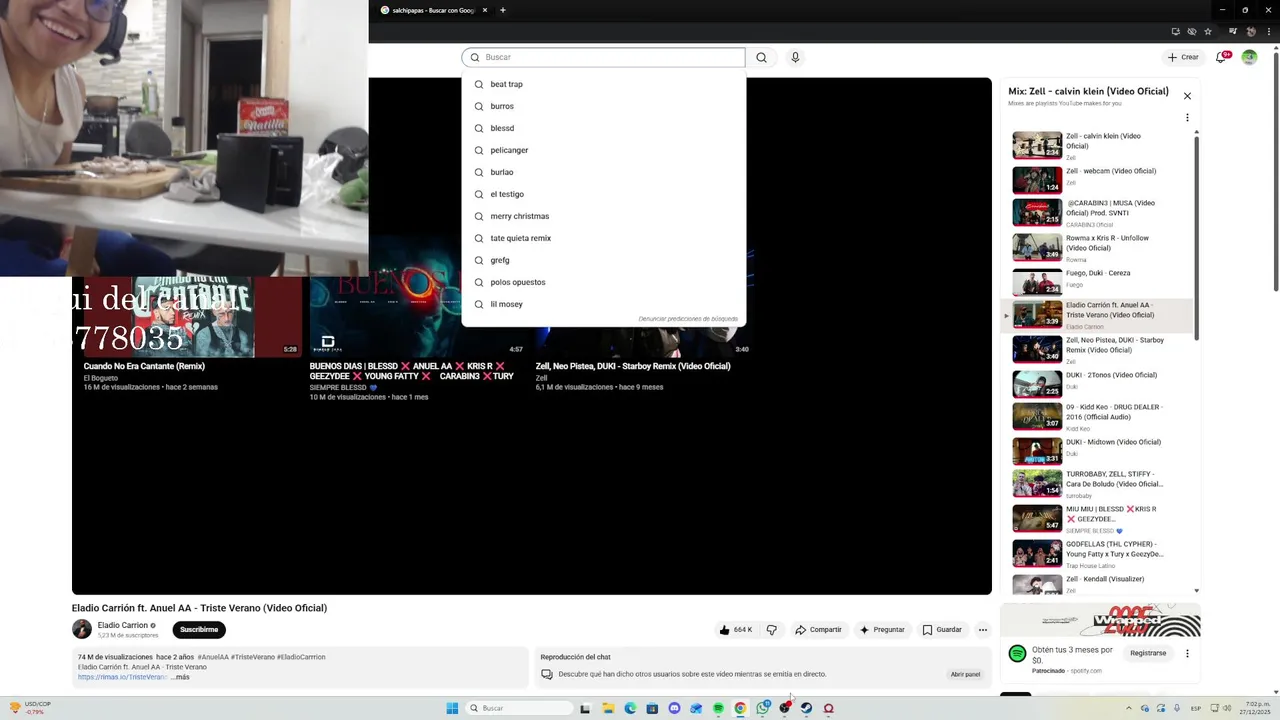Click the Compartir button

pos(818,630)
